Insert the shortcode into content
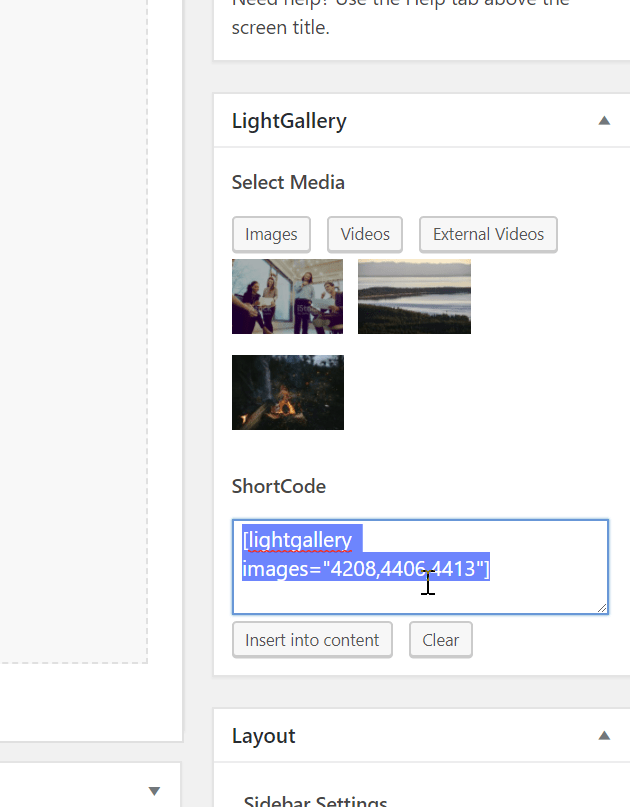This screenshot has height=807, width=630. click(312, 639)
